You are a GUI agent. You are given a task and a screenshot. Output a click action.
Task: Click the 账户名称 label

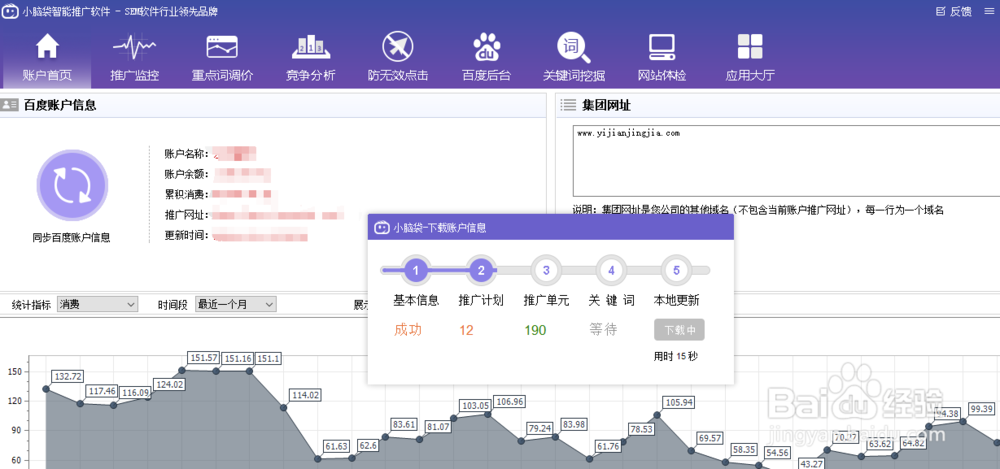tap(186, 153)
